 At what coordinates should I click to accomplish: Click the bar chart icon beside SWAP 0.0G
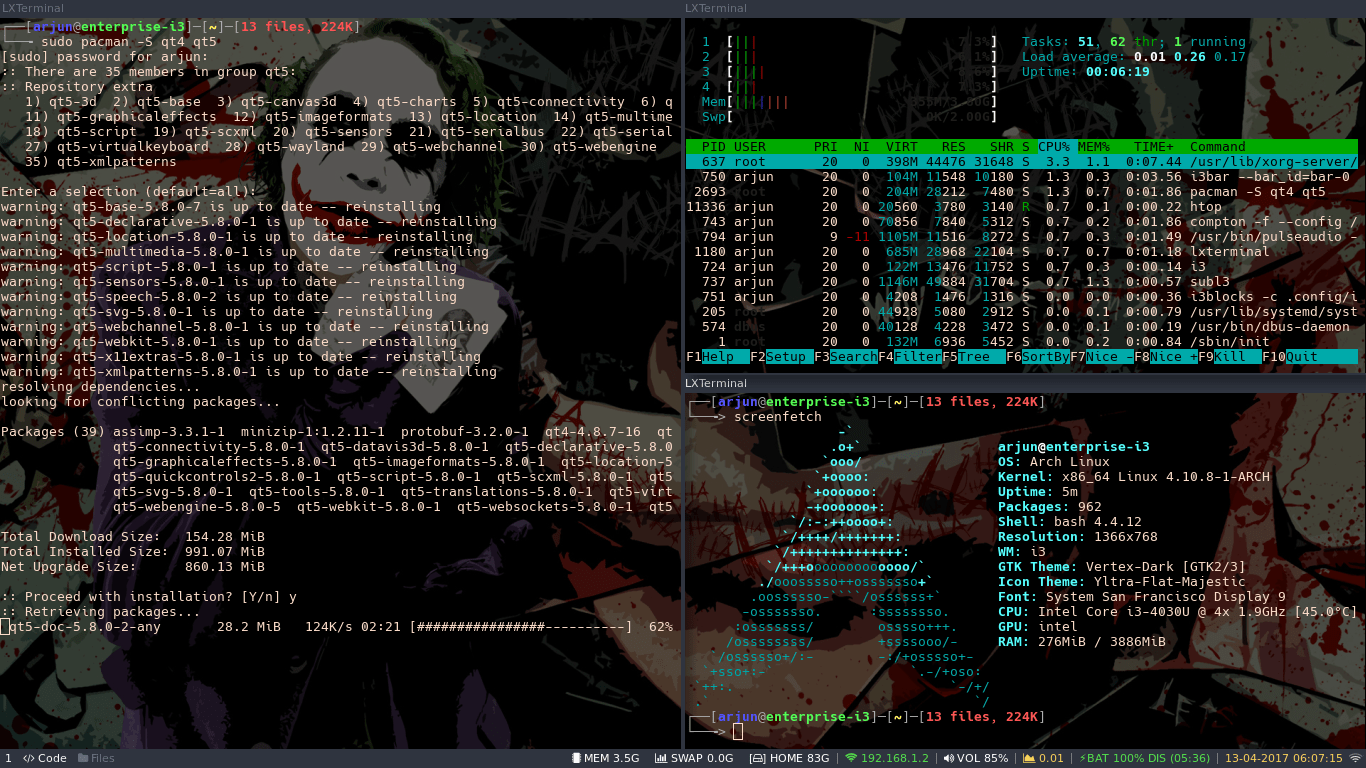click(661, 758)
